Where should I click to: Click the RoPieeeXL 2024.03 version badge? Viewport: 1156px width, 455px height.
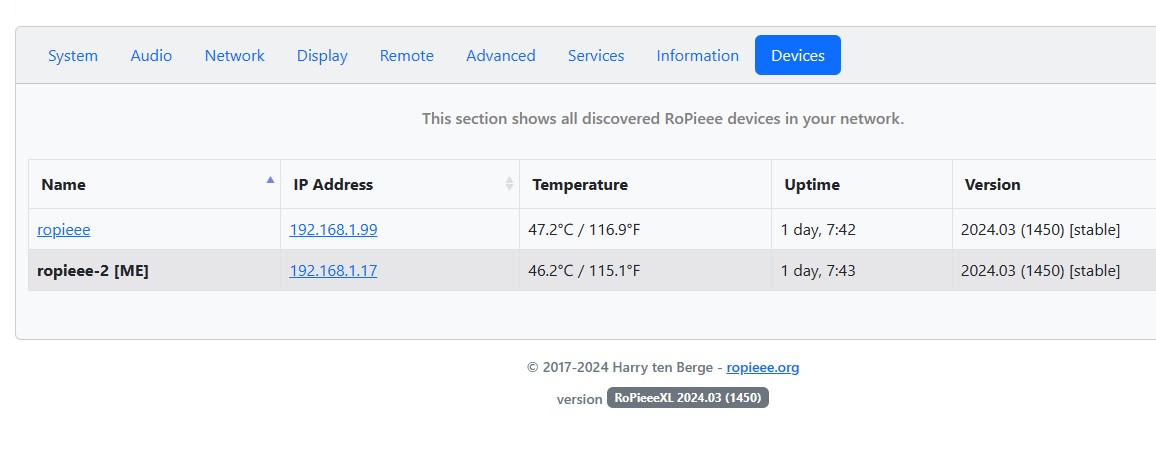pyautogui.click(x=687, y=397)
